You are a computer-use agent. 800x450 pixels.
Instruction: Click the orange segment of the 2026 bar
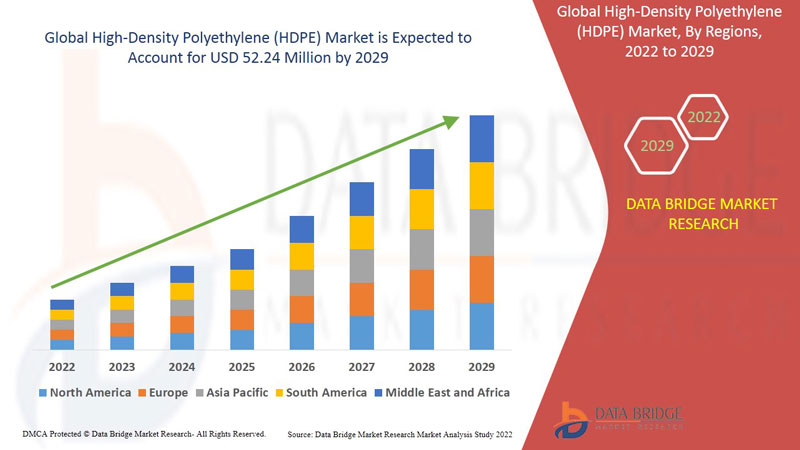(x=302, y=309)
